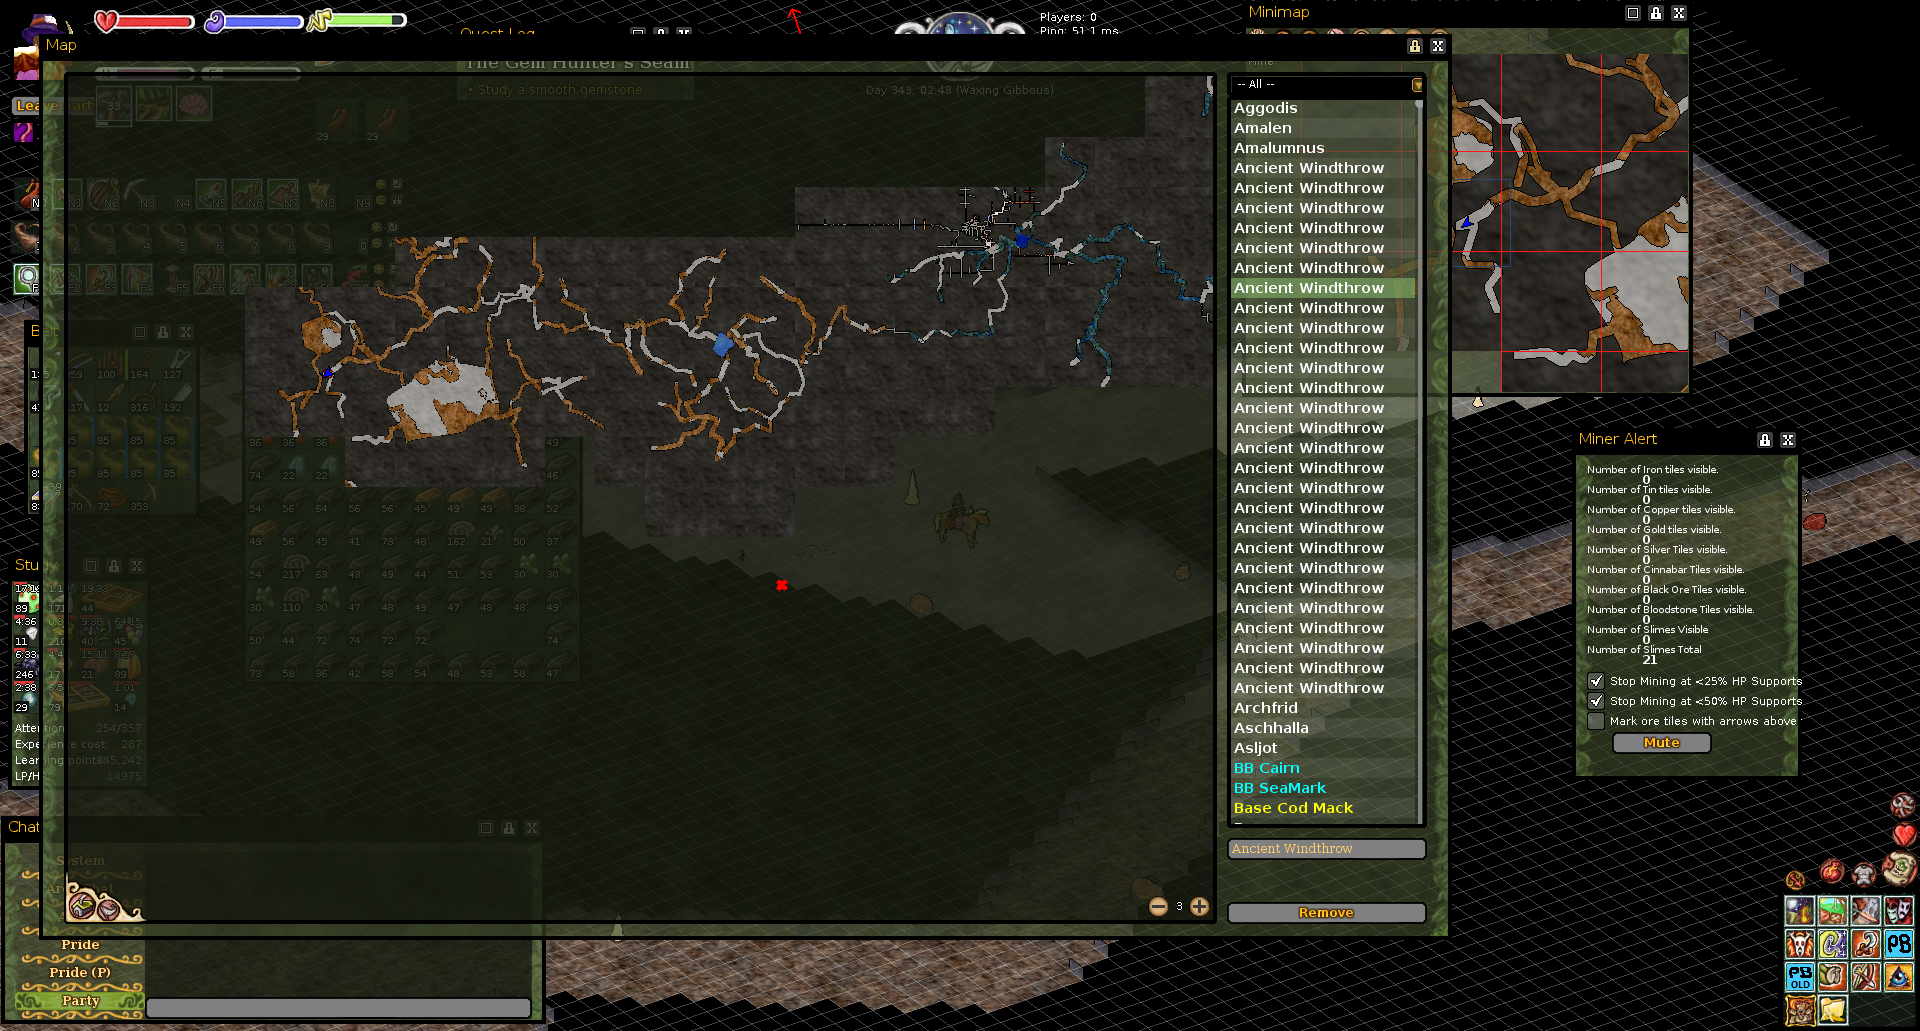
Task: Switch to the Pride (P) chat tab
Action: [x=80, y=973]
